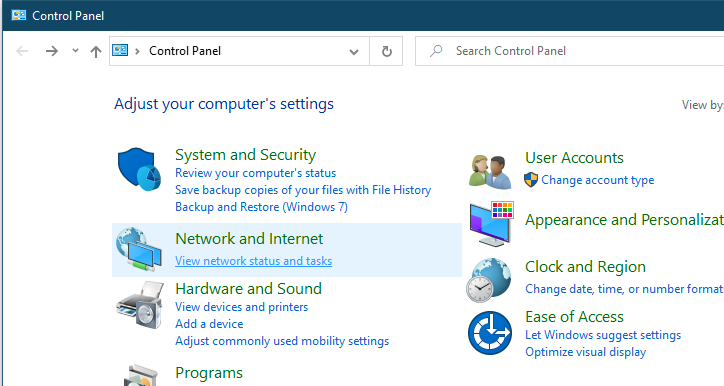Click View network status and tasks
724x386 pixels.
[253, 261]
